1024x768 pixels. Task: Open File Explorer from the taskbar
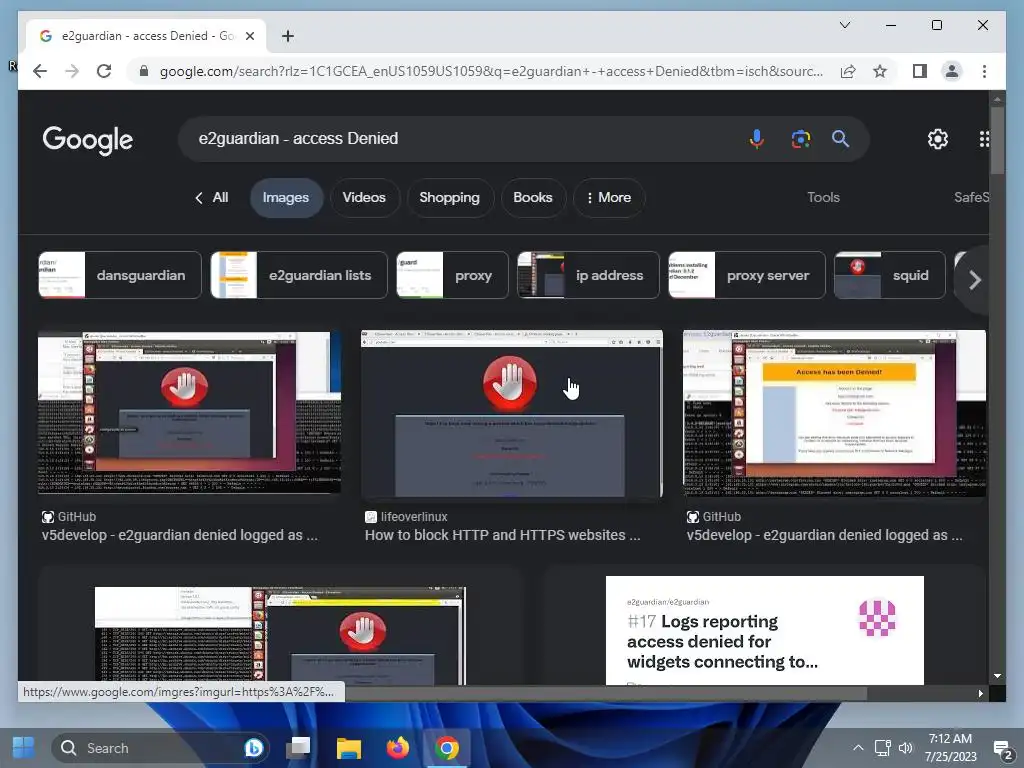tap(349, 748)
